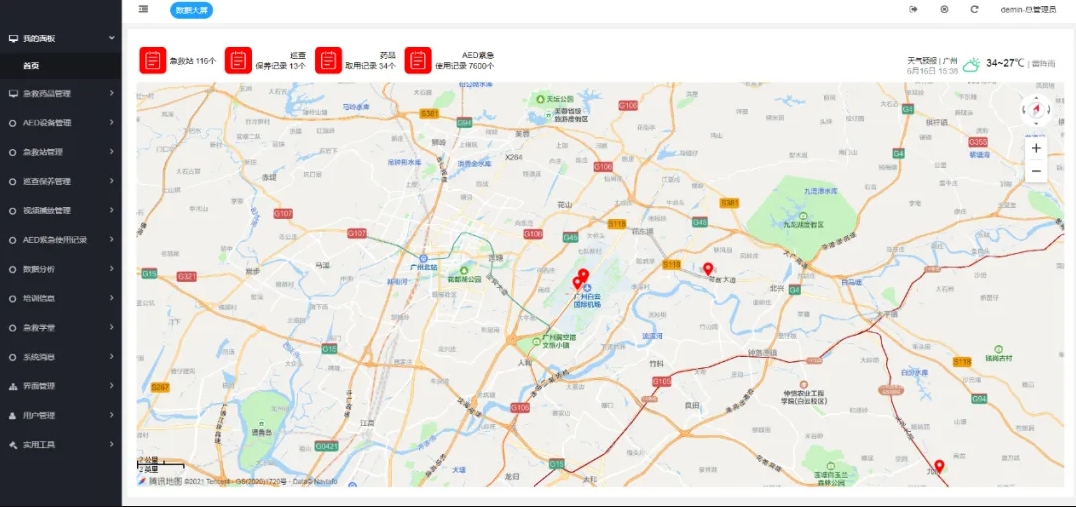The width and height of the screenshot is (1076, 507).
Task: Zoom in the map with plus button
Action: point(1036,148)
